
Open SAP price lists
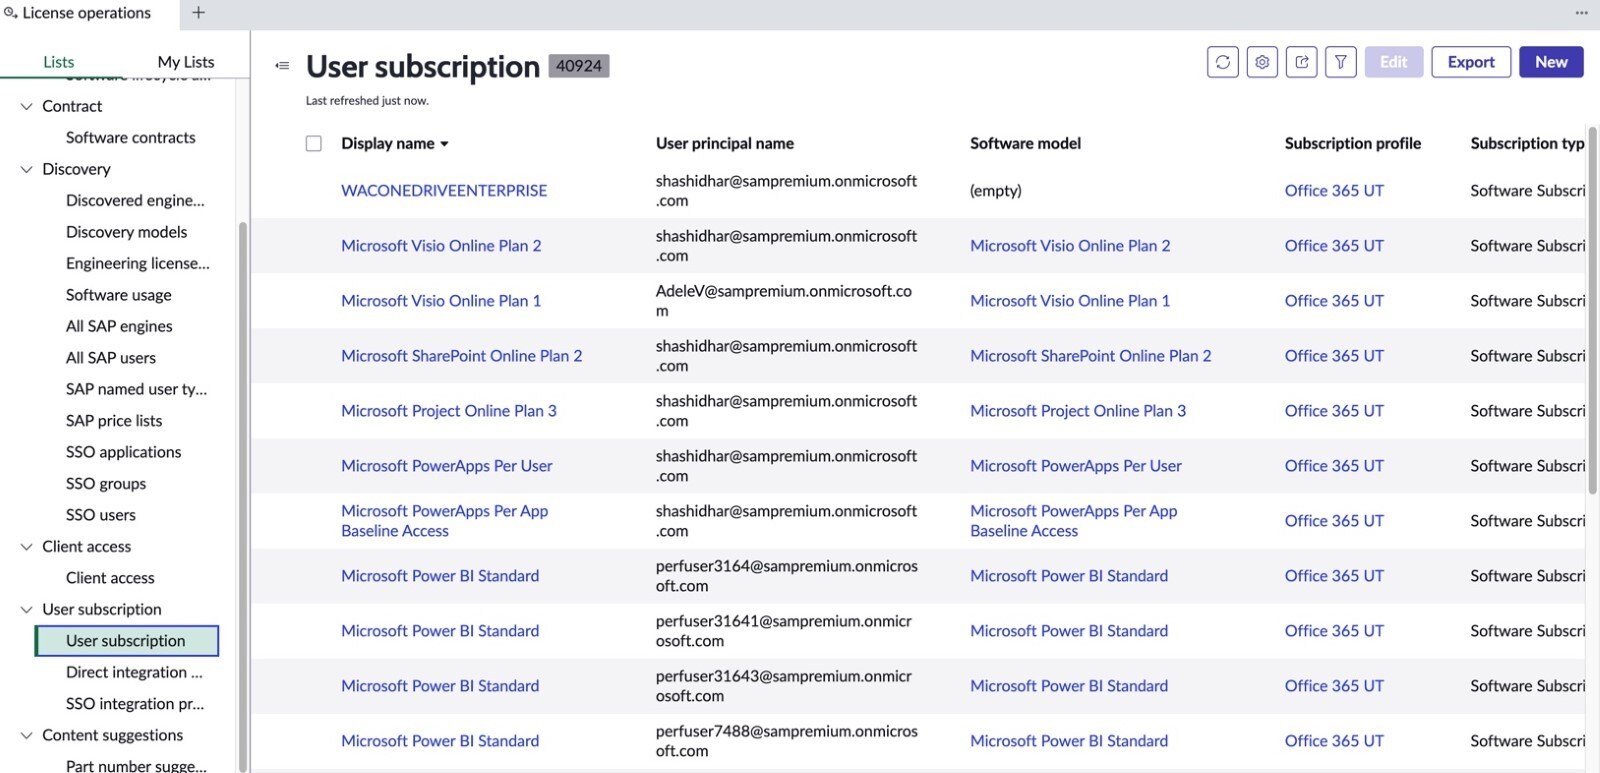pyautogui.click(x=114, y=421)
